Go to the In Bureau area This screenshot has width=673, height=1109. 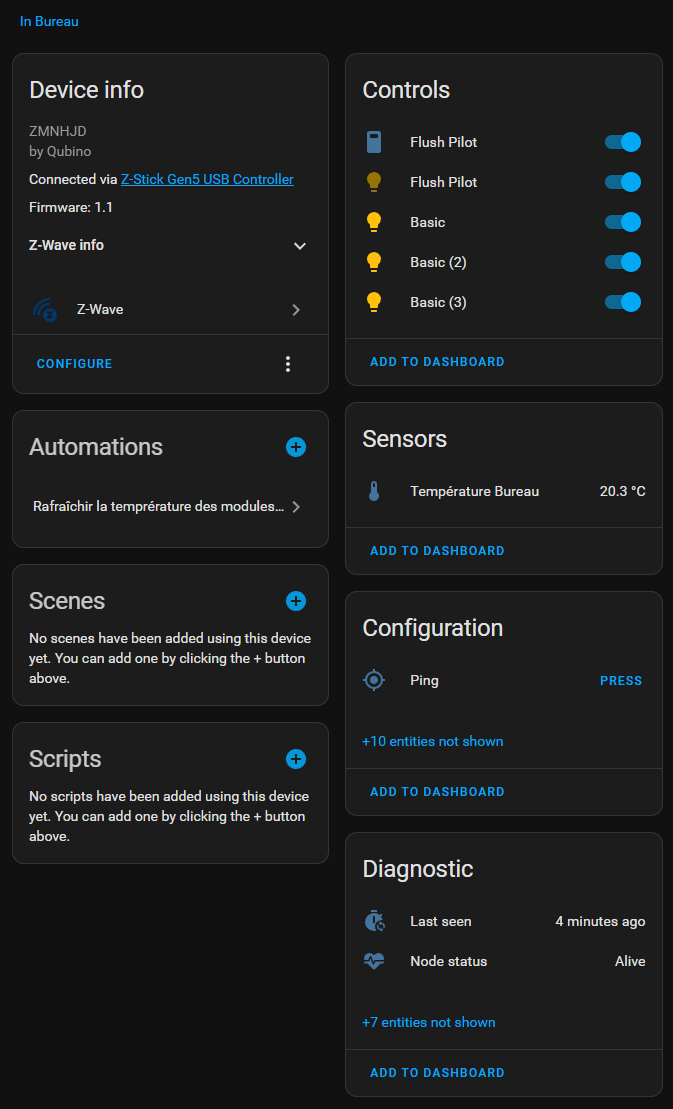tap(49, 21)
